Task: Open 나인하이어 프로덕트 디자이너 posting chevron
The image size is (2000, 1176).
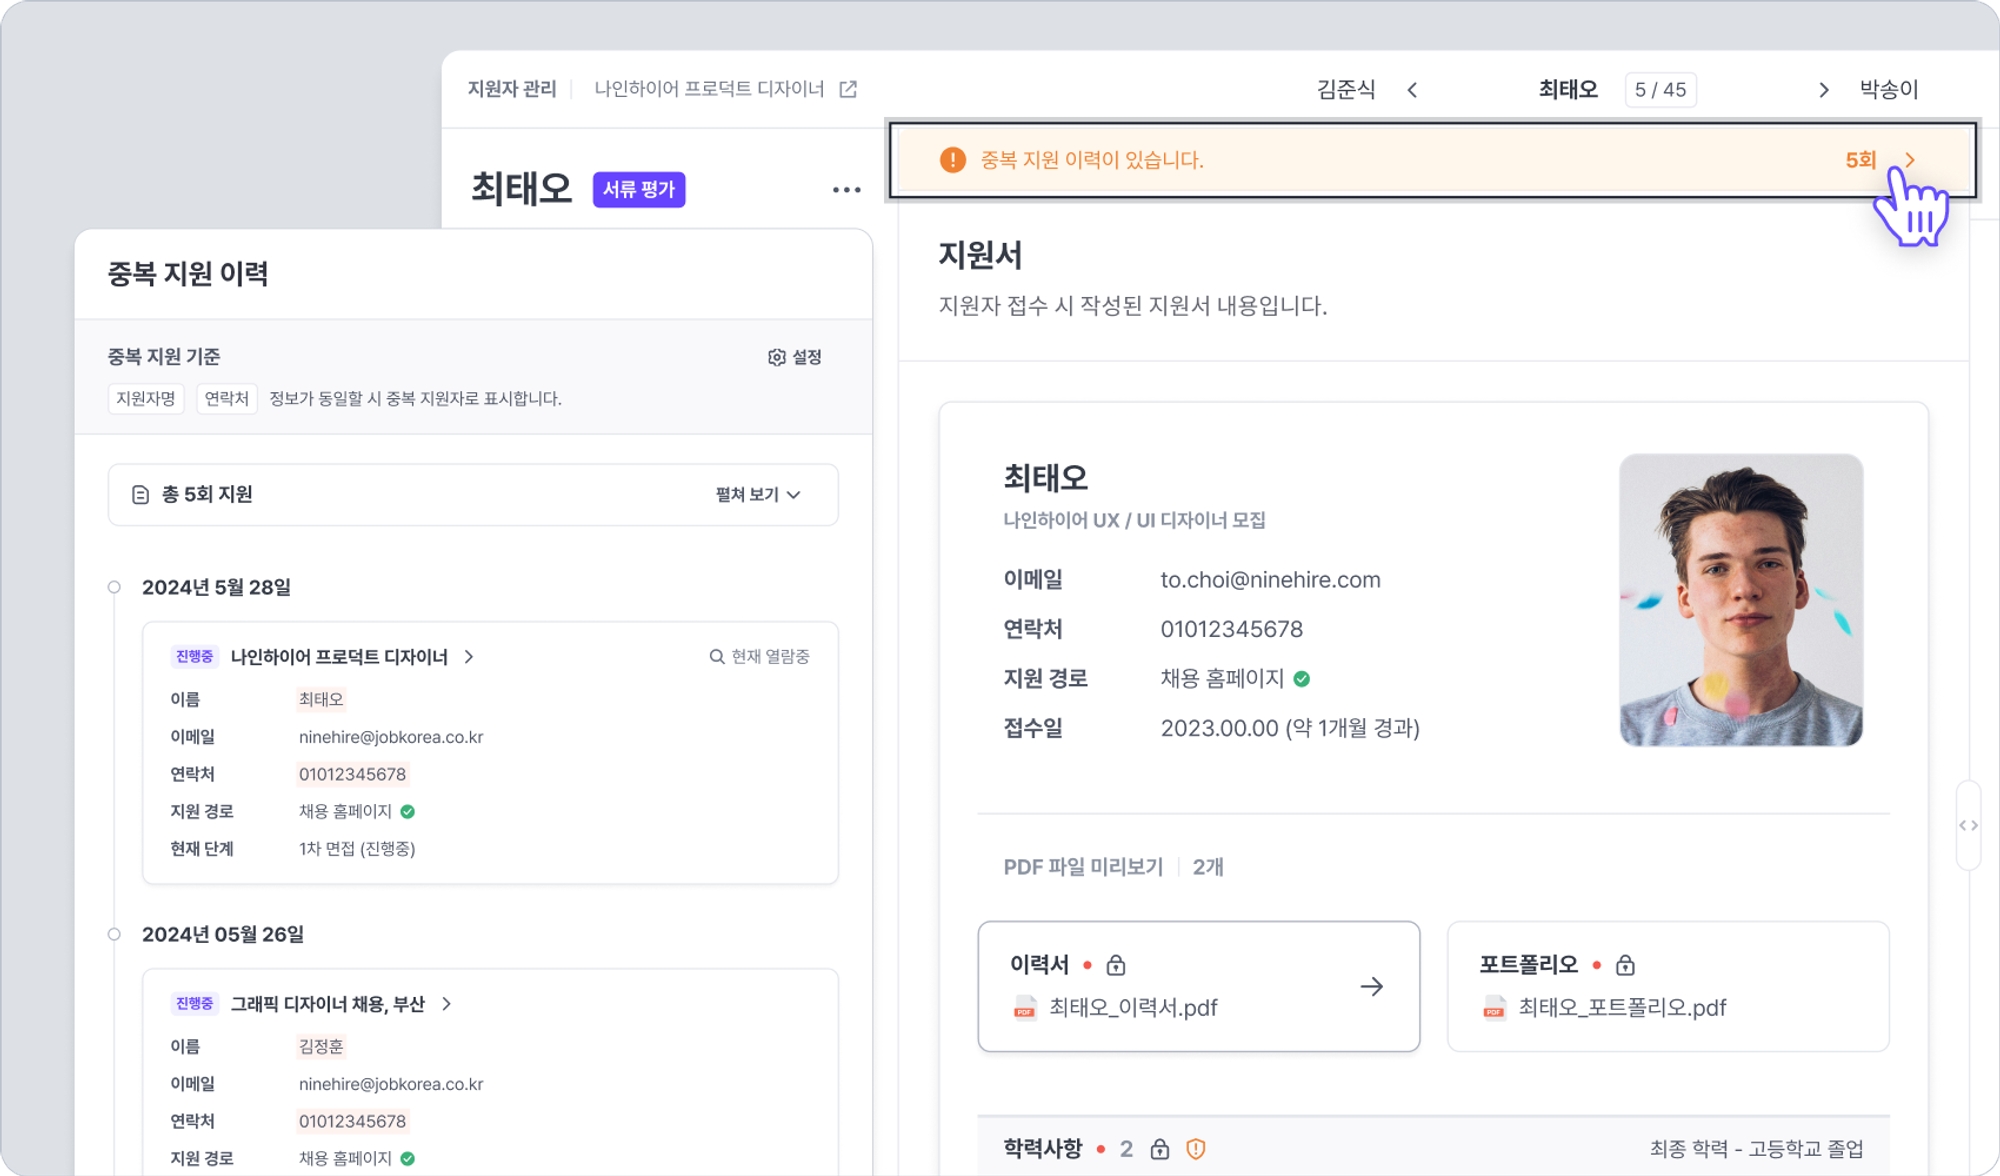Action: [469, 657]
